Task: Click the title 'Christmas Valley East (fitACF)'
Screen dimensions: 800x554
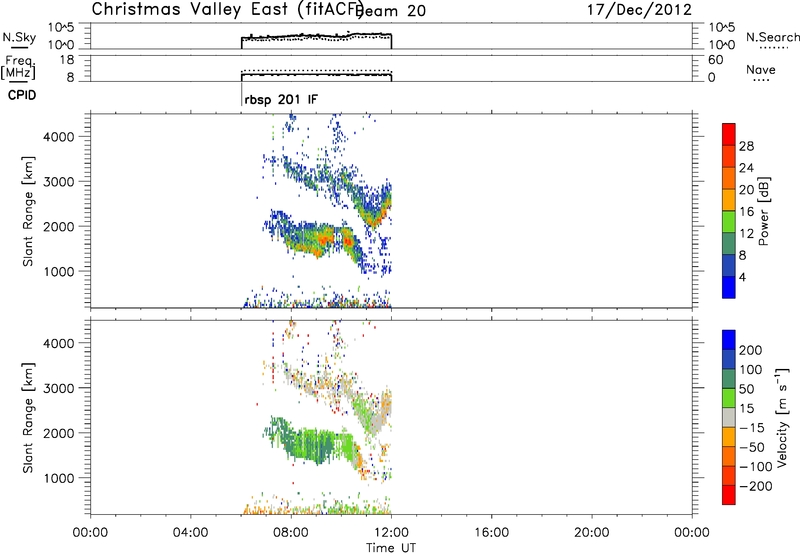Action: 227,10
